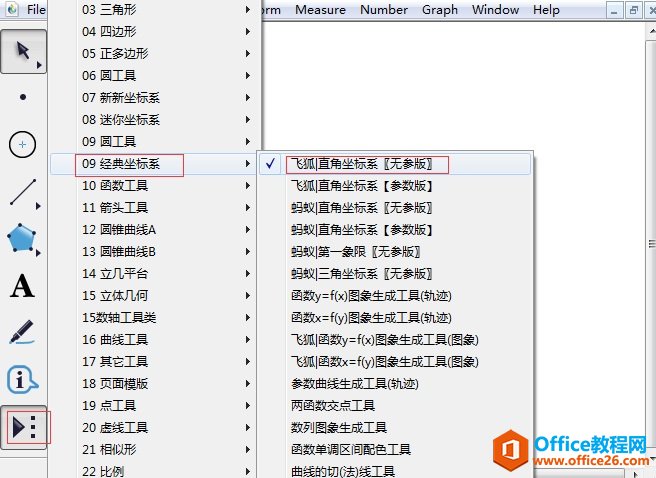
Task: Open the Graph menu
Action: (x=440, y=10)
